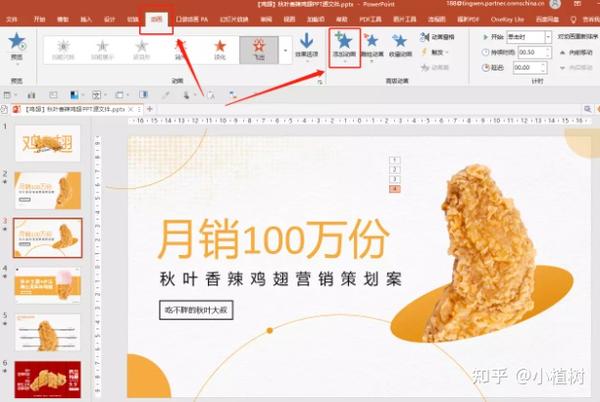600x402 pixels.
Task: Select the 淡化 fade animation effect
Action: click(220, 50)
